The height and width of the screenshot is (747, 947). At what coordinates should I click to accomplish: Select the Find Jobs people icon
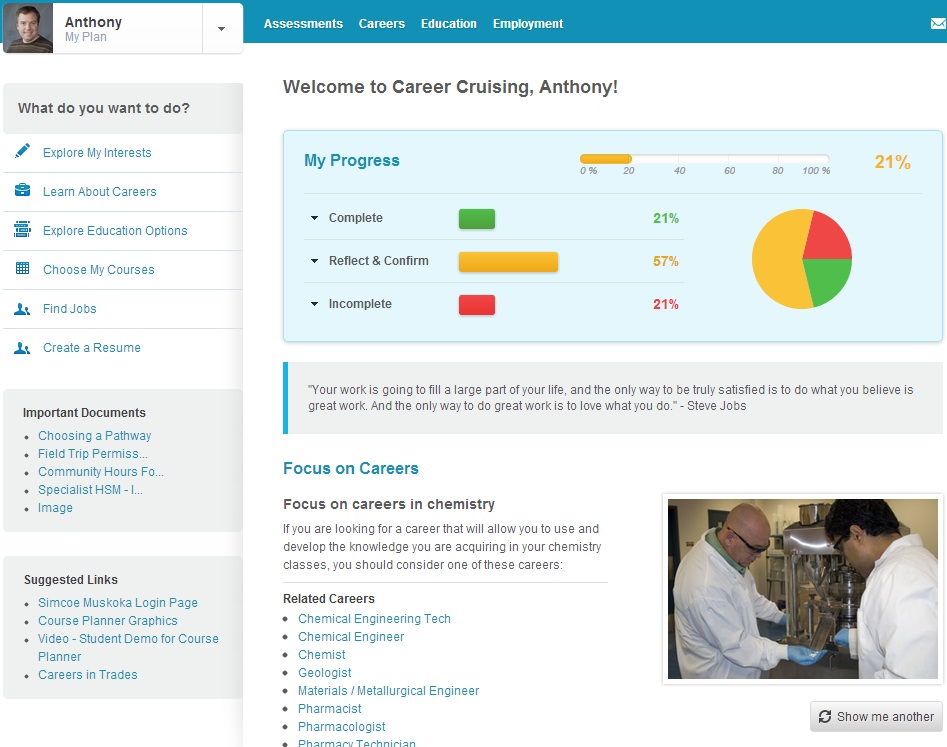(23, 308)
